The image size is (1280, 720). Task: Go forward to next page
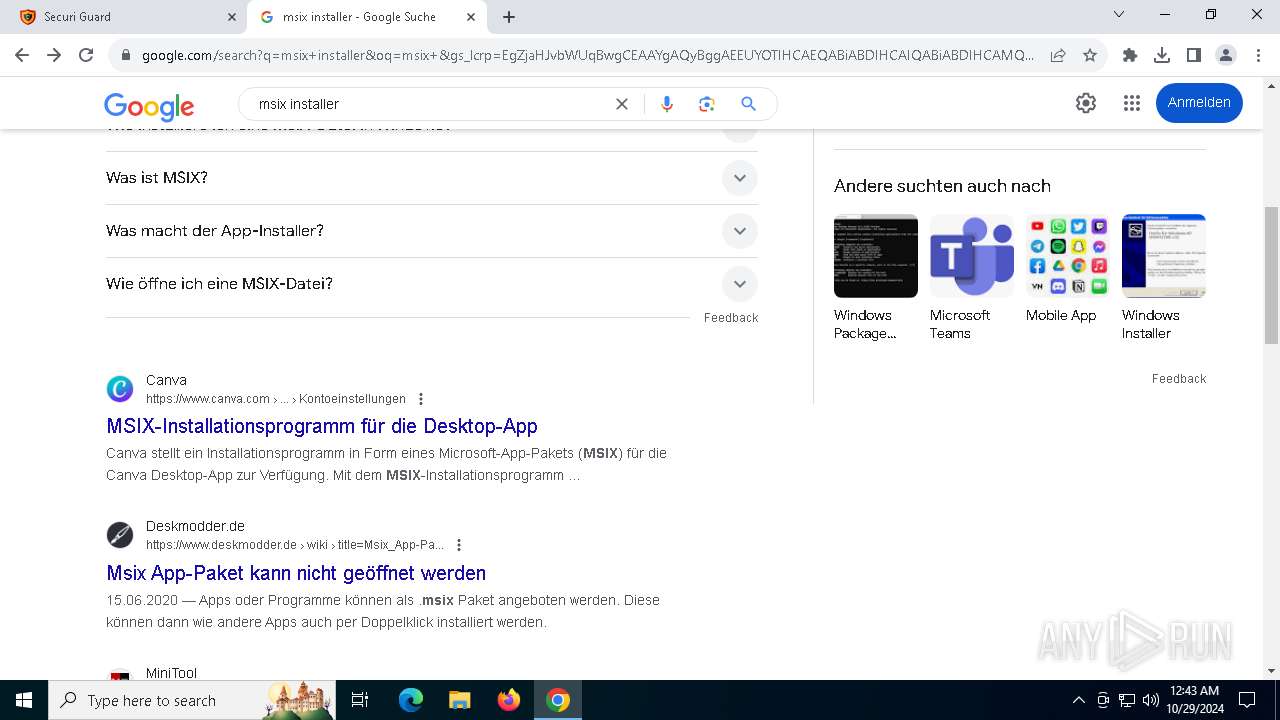pyautogui.click(x=54, y=55)
